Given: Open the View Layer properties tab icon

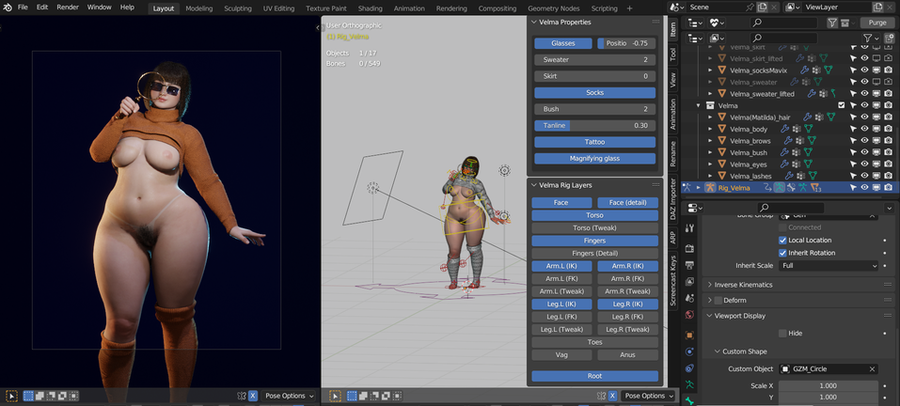Looking at the screenshot, I should [x=689, y=282].
